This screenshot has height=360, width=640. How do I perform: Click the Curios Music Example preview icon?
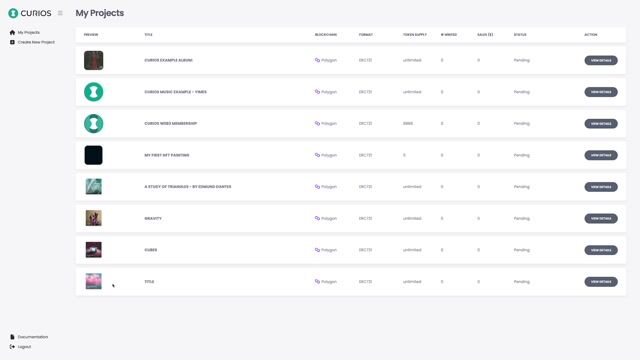(x=93, y=92)
